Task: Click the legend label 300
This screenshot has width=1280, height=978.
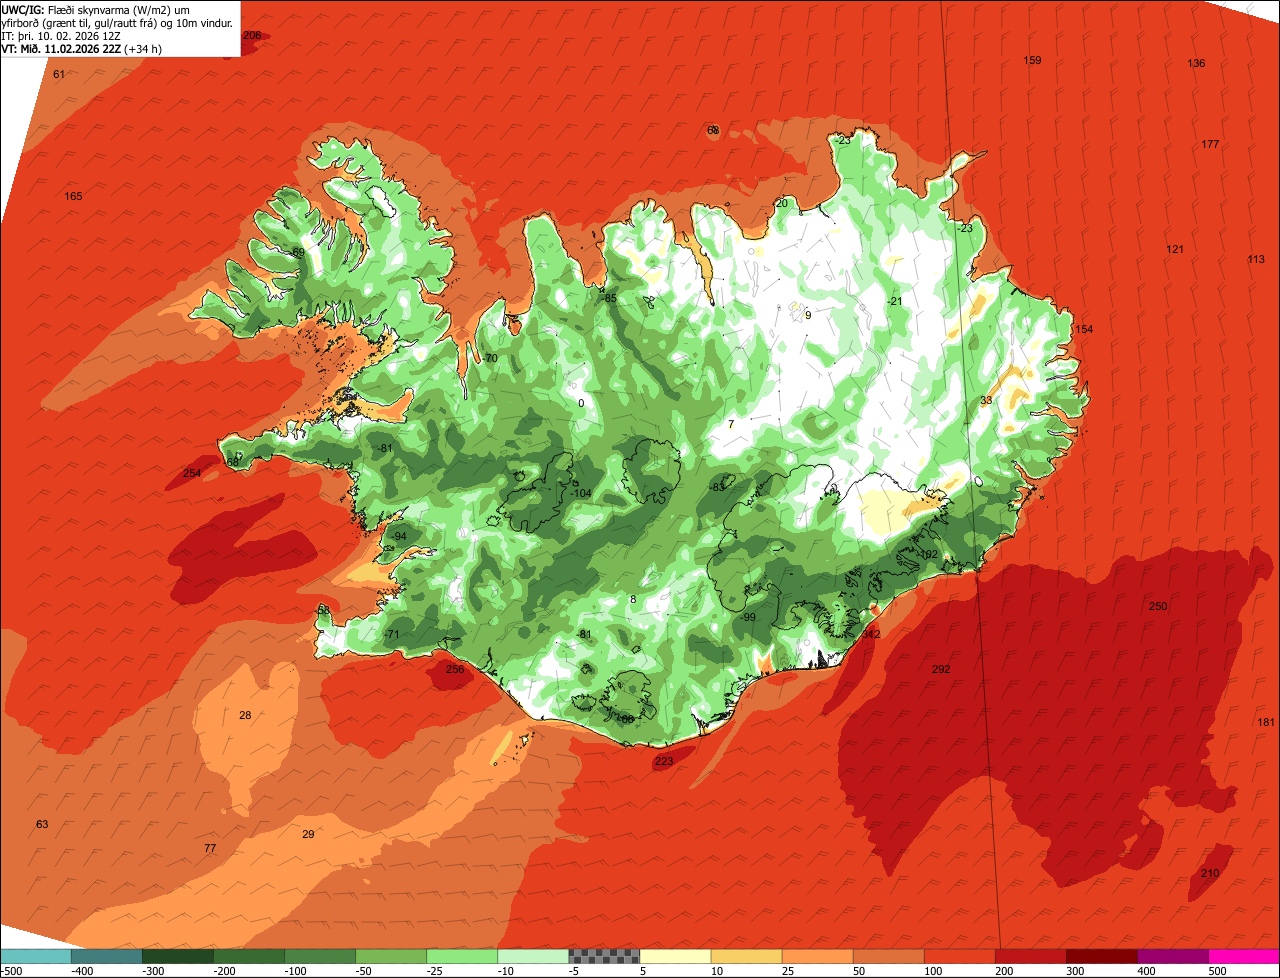Action: (1076, 970)
